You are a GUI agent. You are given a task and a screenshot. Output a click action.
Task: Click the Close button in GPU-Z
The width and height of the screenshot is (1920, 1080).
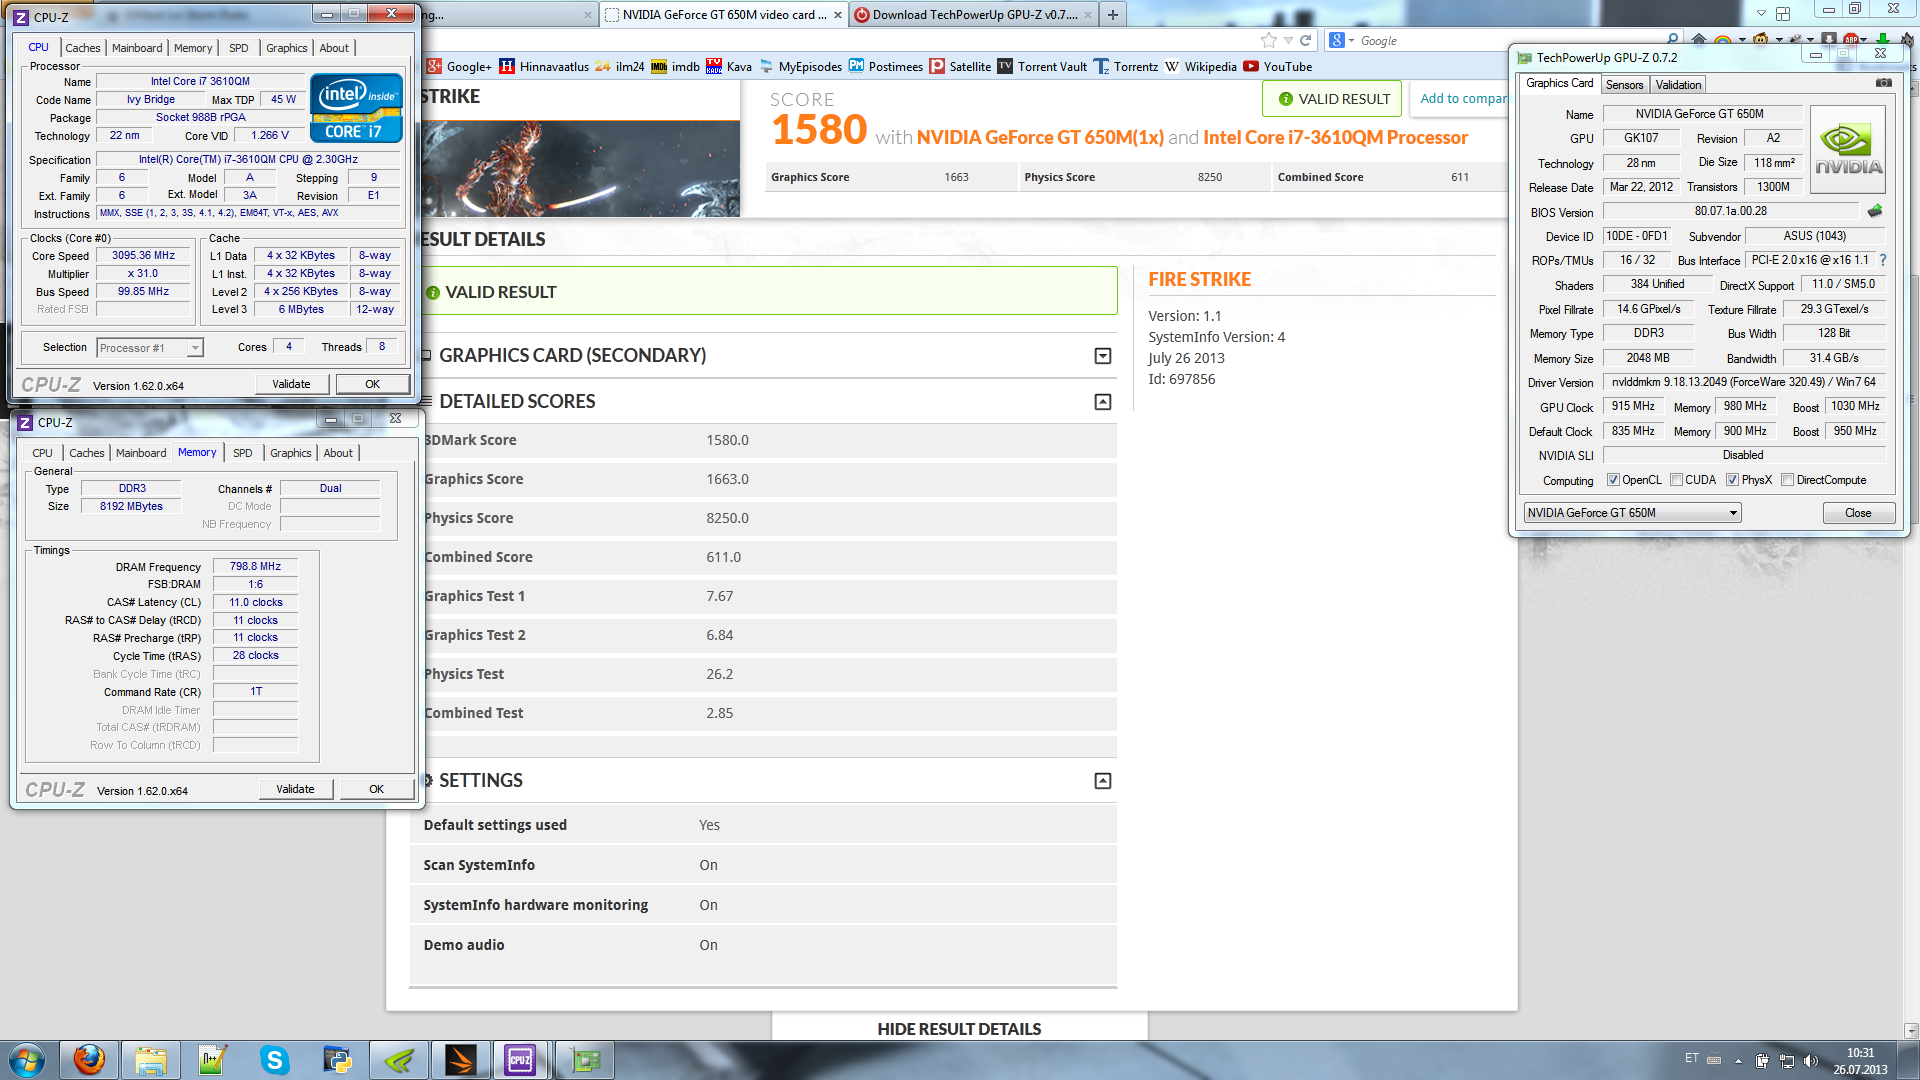(x=1858, y=513)
